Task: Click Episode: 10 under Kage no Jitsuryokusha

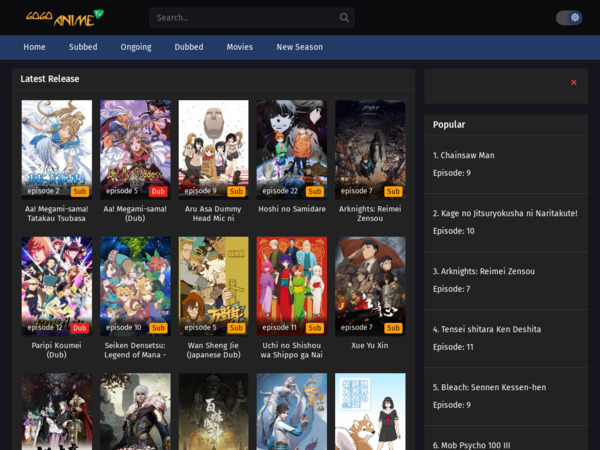Action: click(453, 231)
